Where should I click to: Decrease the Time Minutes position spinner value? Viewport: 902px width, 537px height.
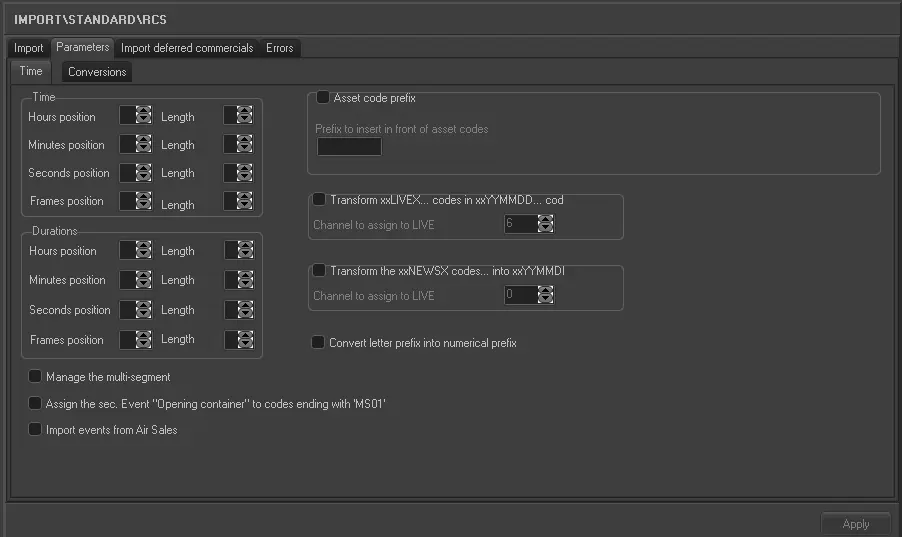pyautogui.click(x=143, y=150)
